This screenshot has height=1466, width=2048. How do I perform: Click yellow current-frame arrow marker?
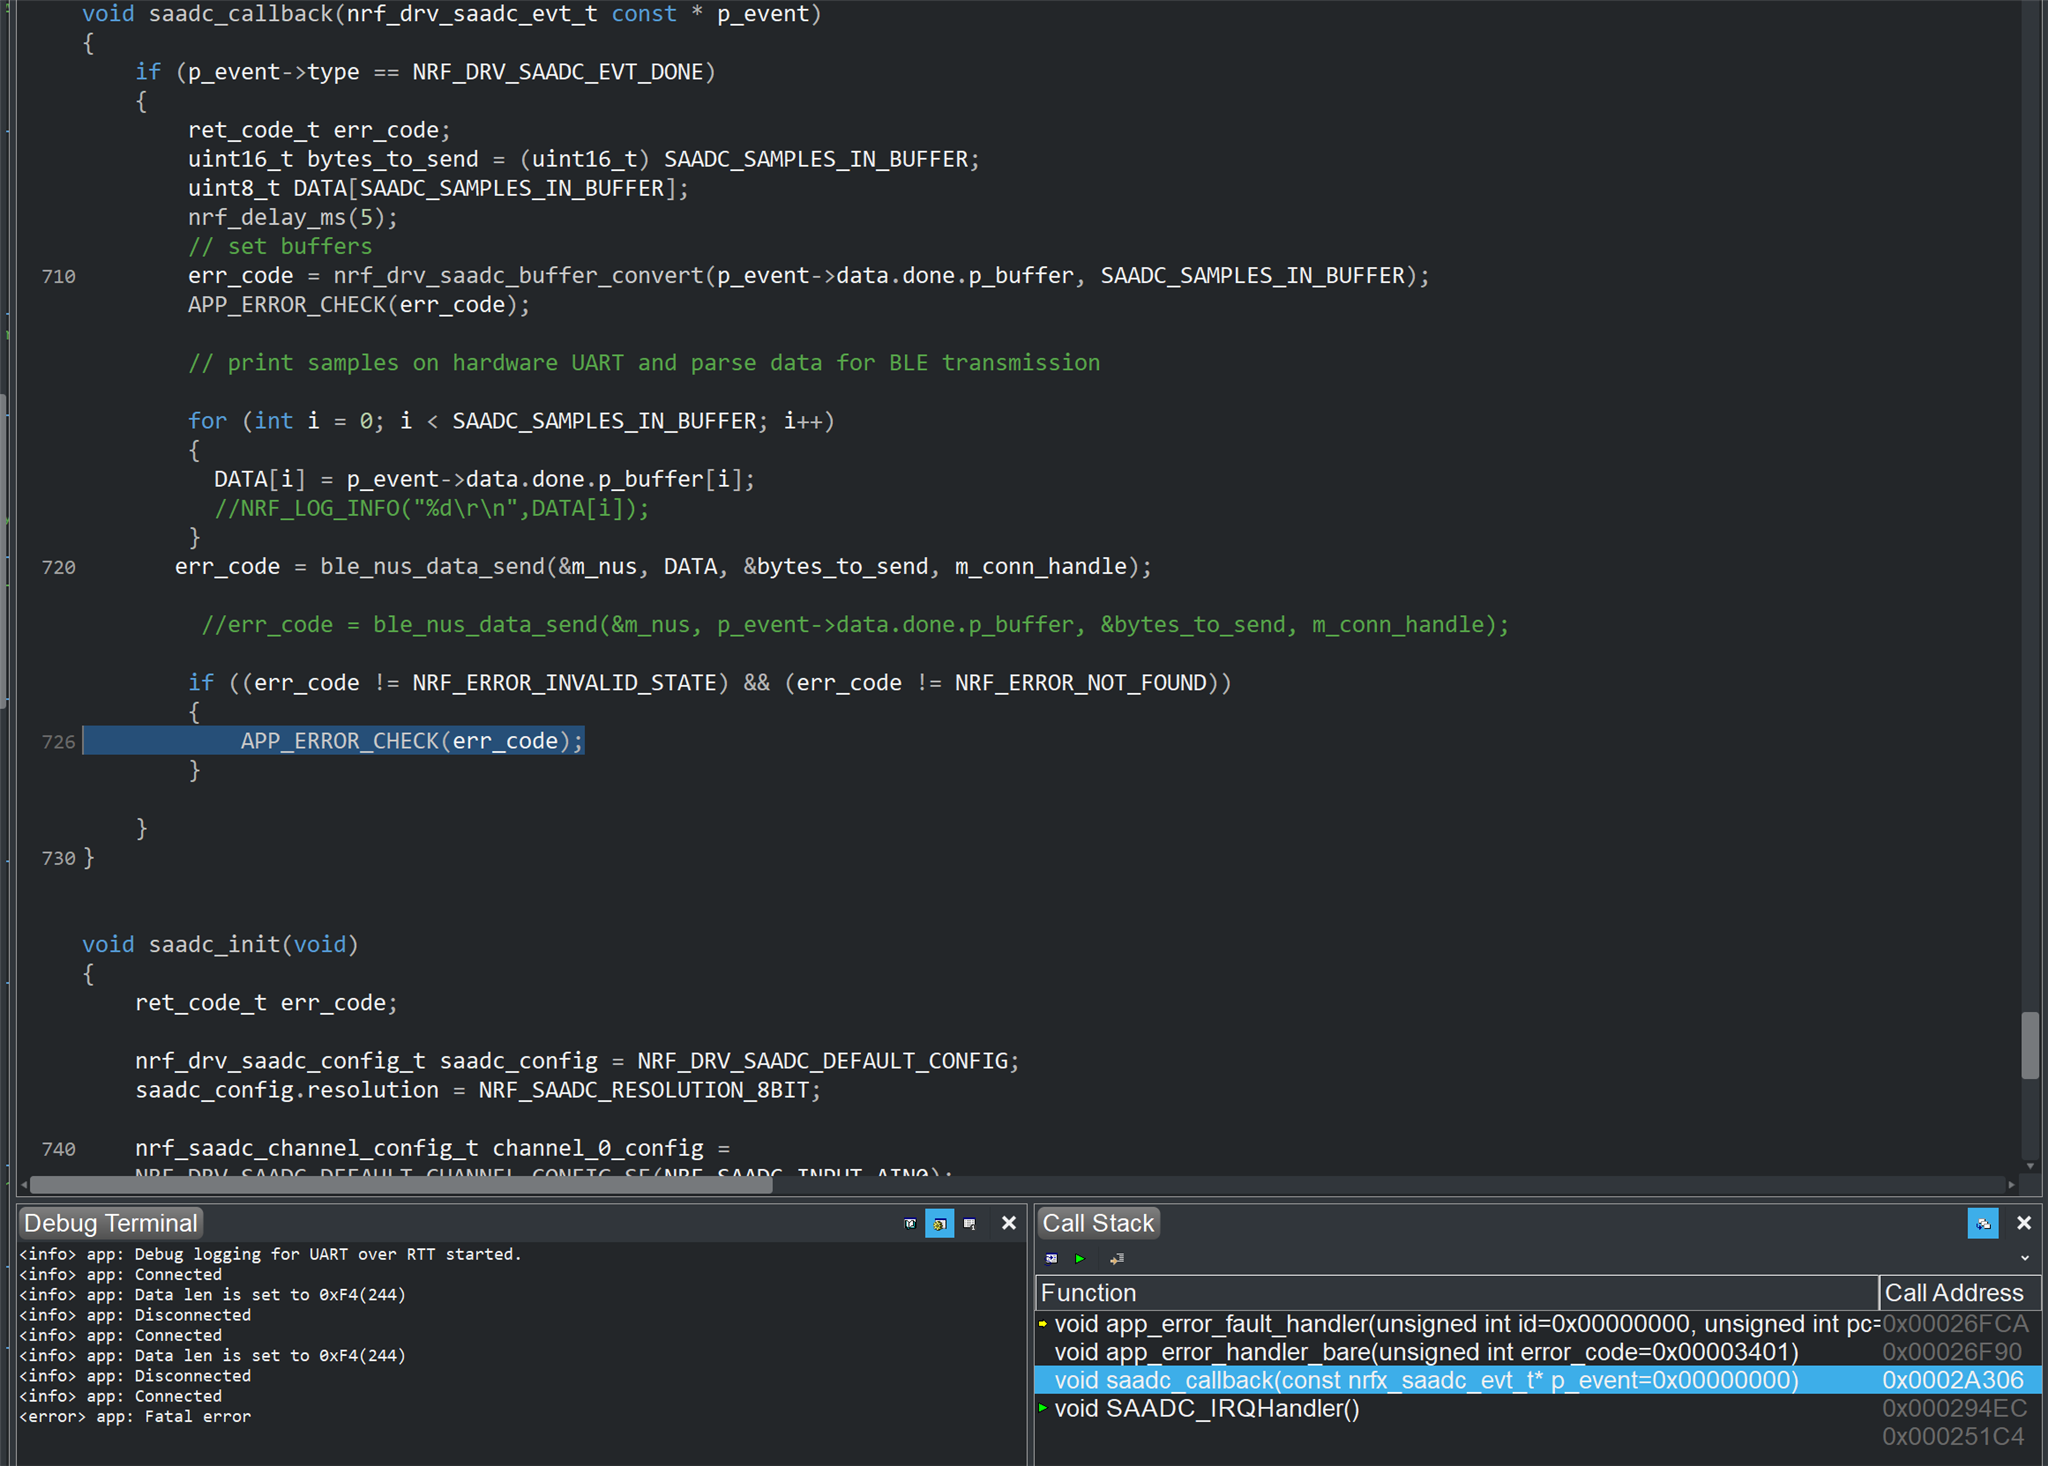click(1043, 1324)
